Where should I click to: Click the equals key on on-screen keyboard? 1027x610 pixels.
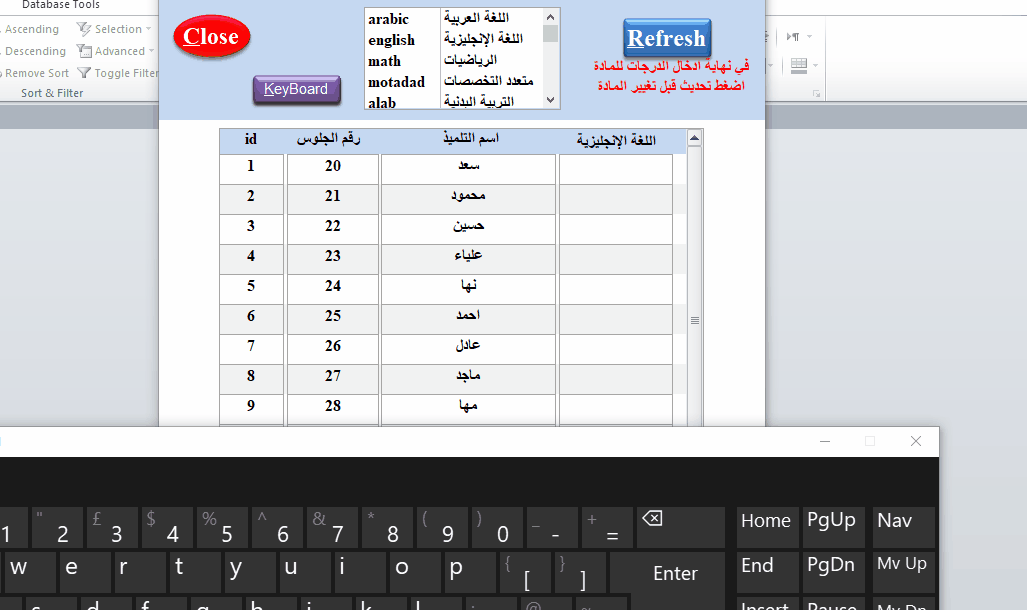[x=607, y=527]
